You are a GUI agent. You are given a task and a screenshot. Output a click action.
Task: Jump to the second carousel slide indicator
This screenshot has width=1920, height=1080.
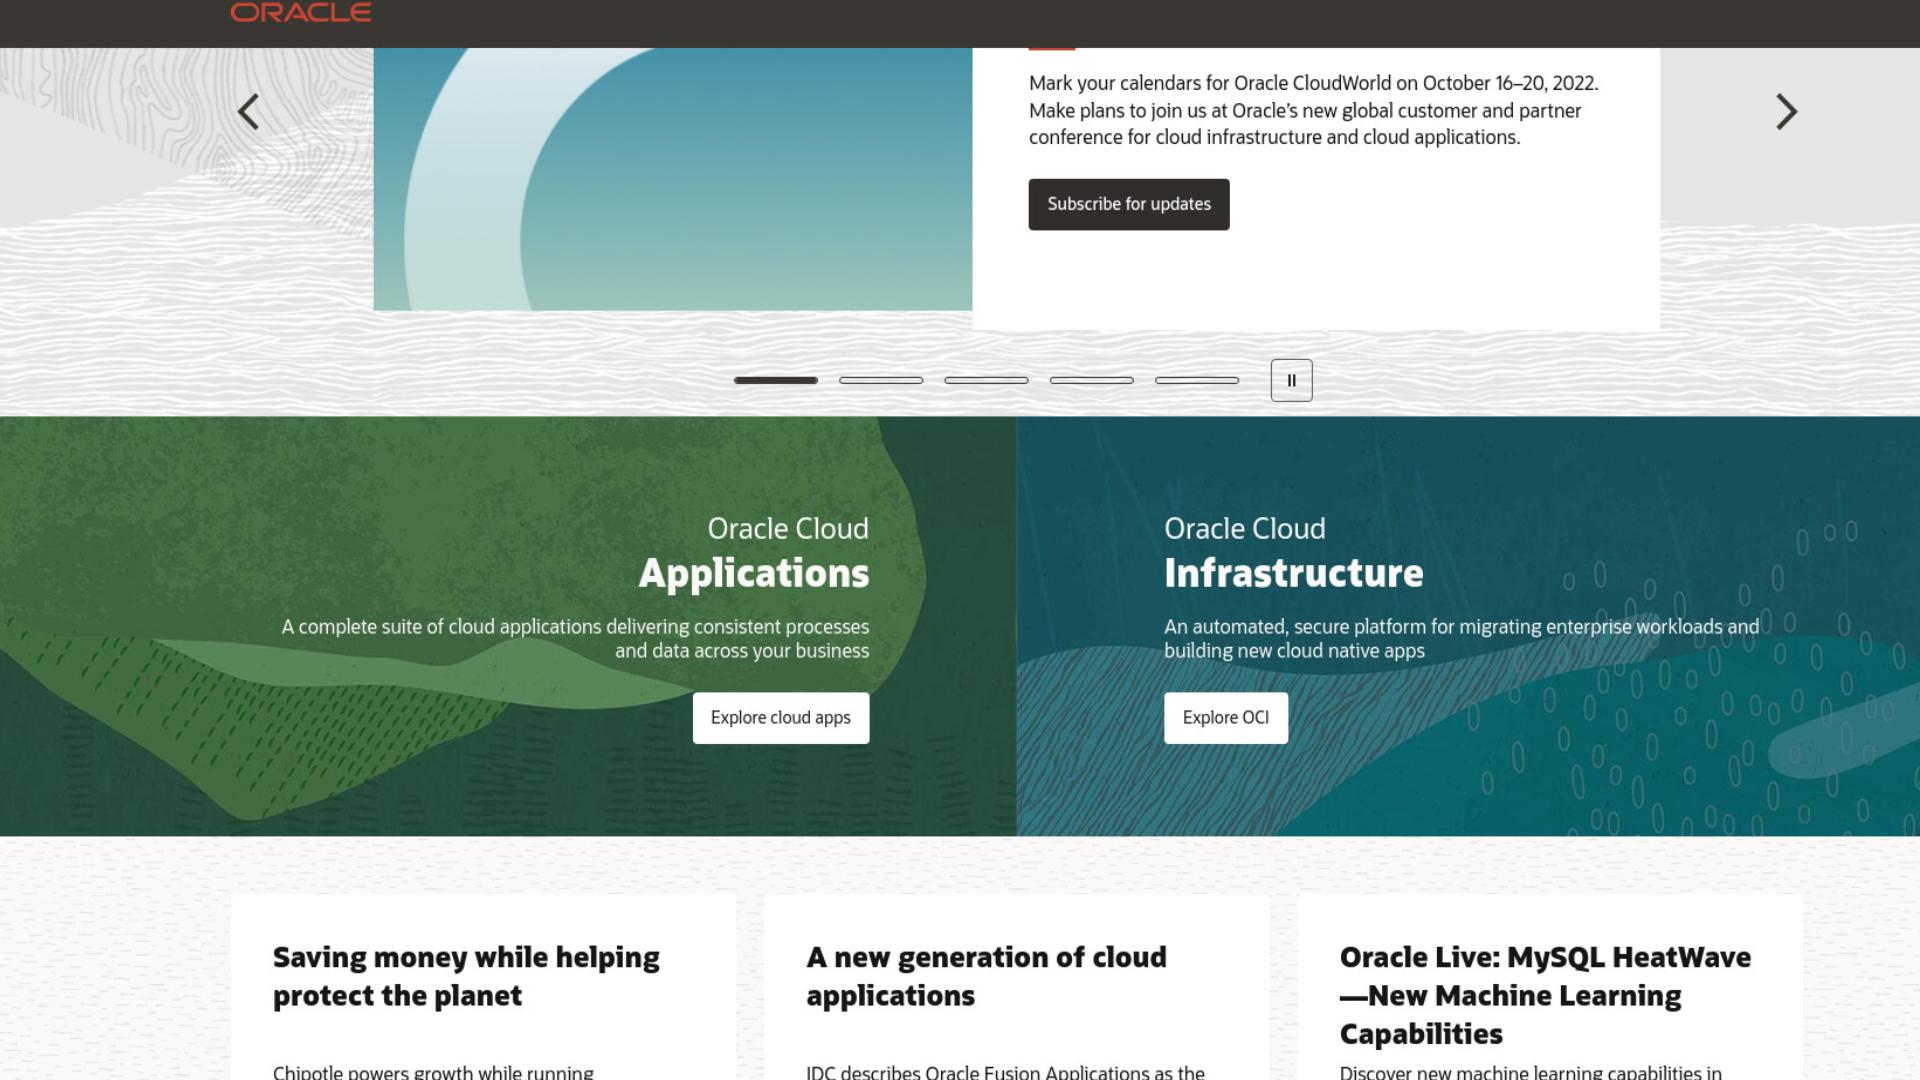[881, 380]
